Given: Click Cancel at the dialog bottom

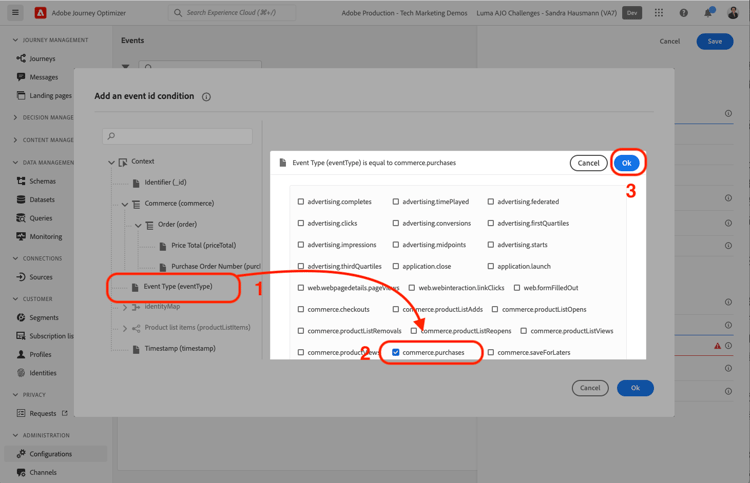Looking at the screenshot, I should point(590,388).
